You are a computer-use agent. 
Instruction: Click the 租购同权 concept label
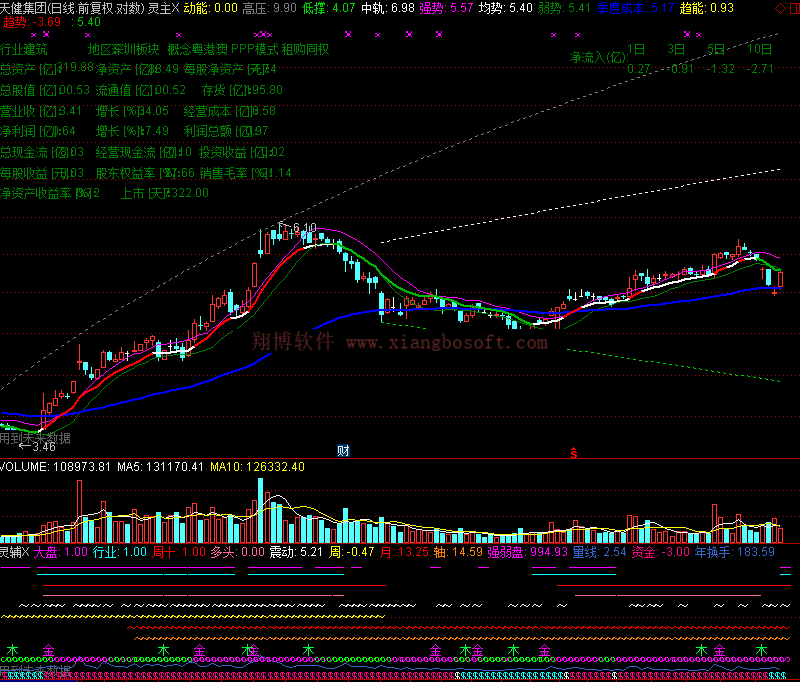(305, 49)
